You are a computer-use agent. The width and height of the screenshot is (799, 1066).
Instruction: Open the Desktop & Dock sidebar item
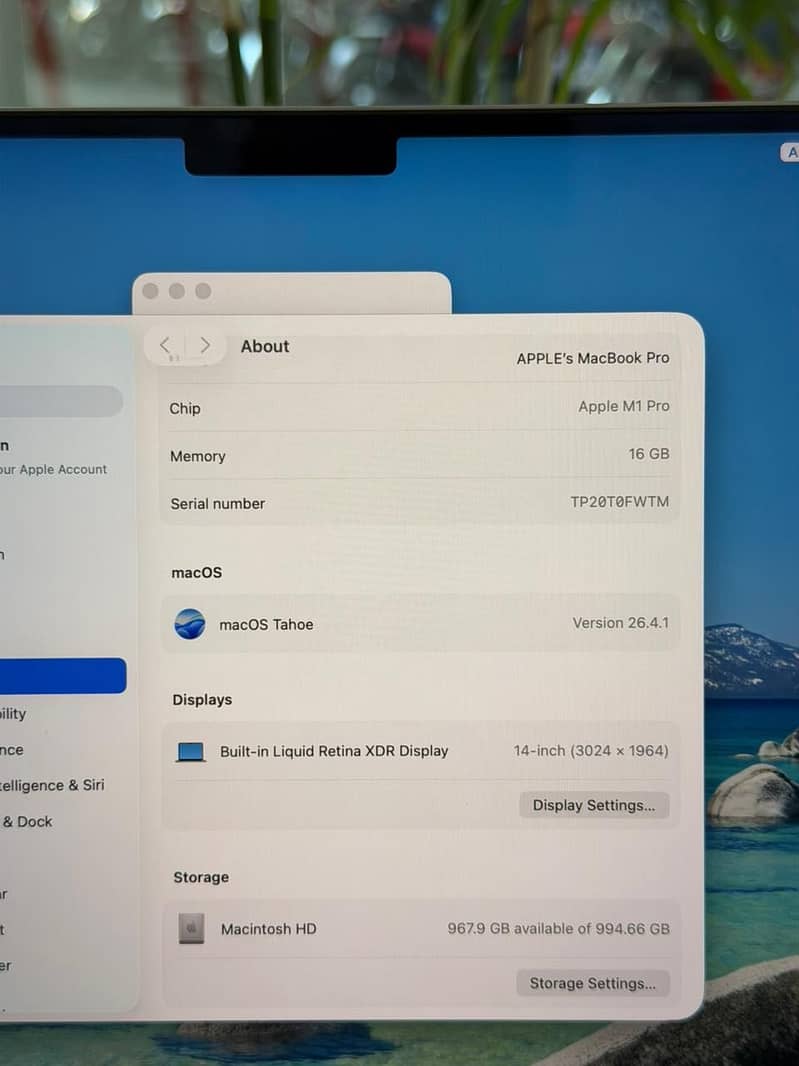pyautogui.click(x=27, y=821)
